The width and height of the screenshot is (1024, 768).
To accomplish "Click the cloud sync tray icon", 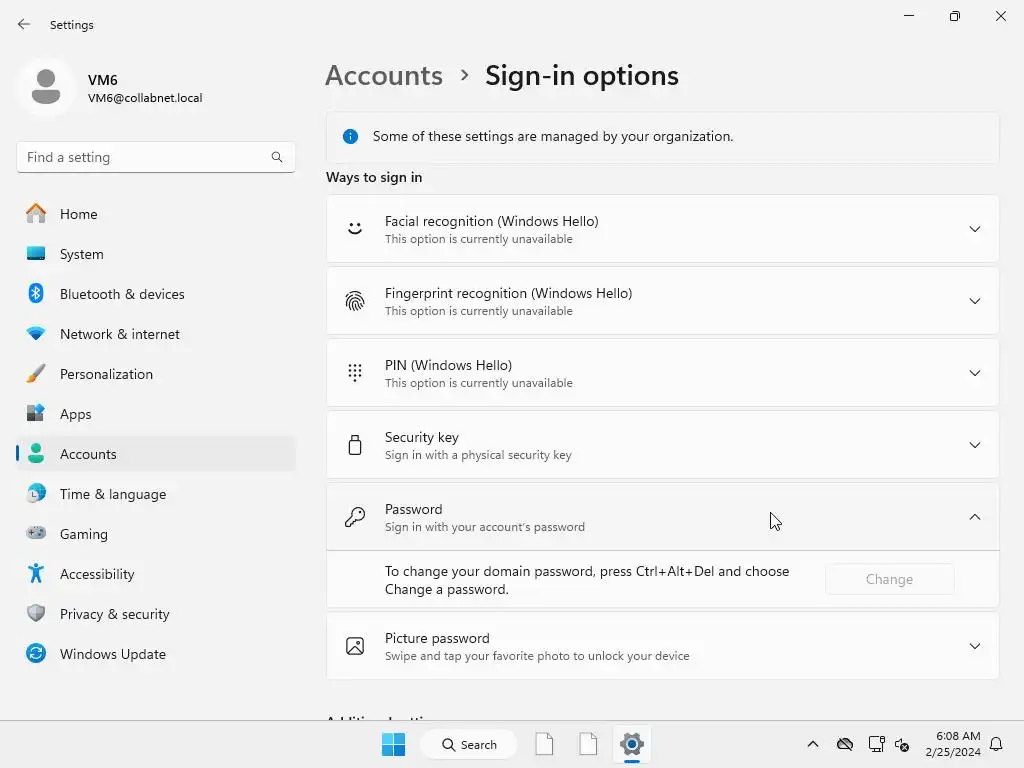I will tap(845, 744).
